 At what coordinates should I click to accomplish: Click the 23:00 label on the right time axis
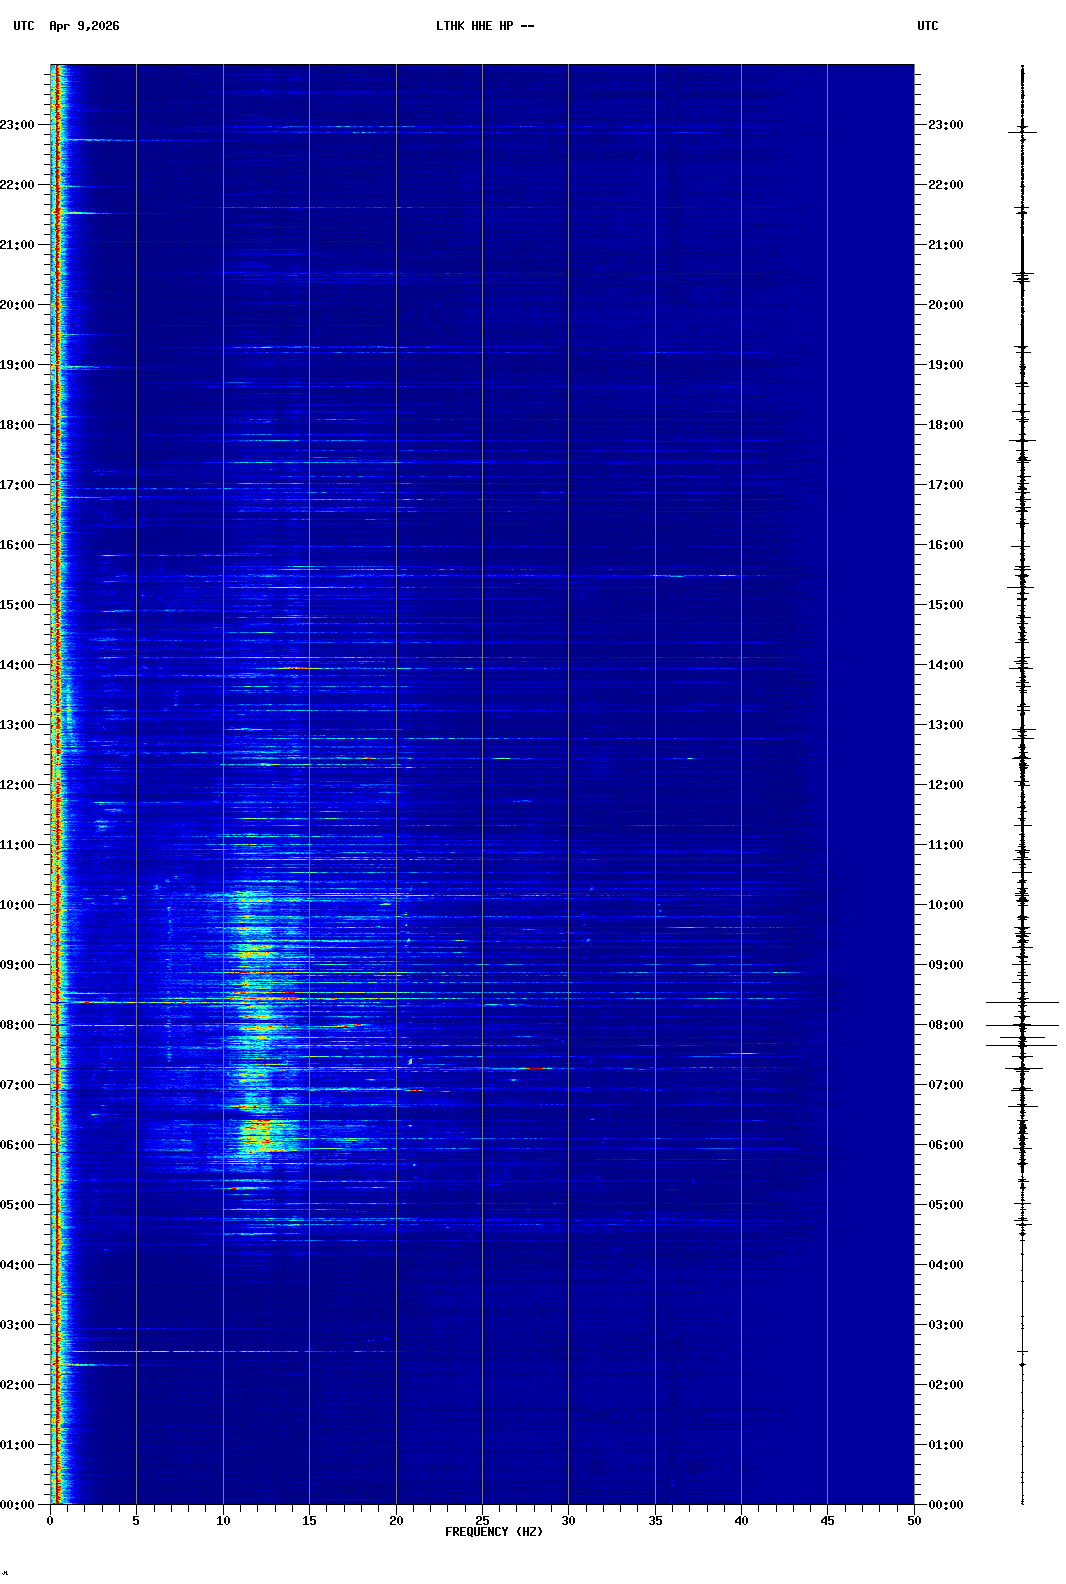click(945, 125)
